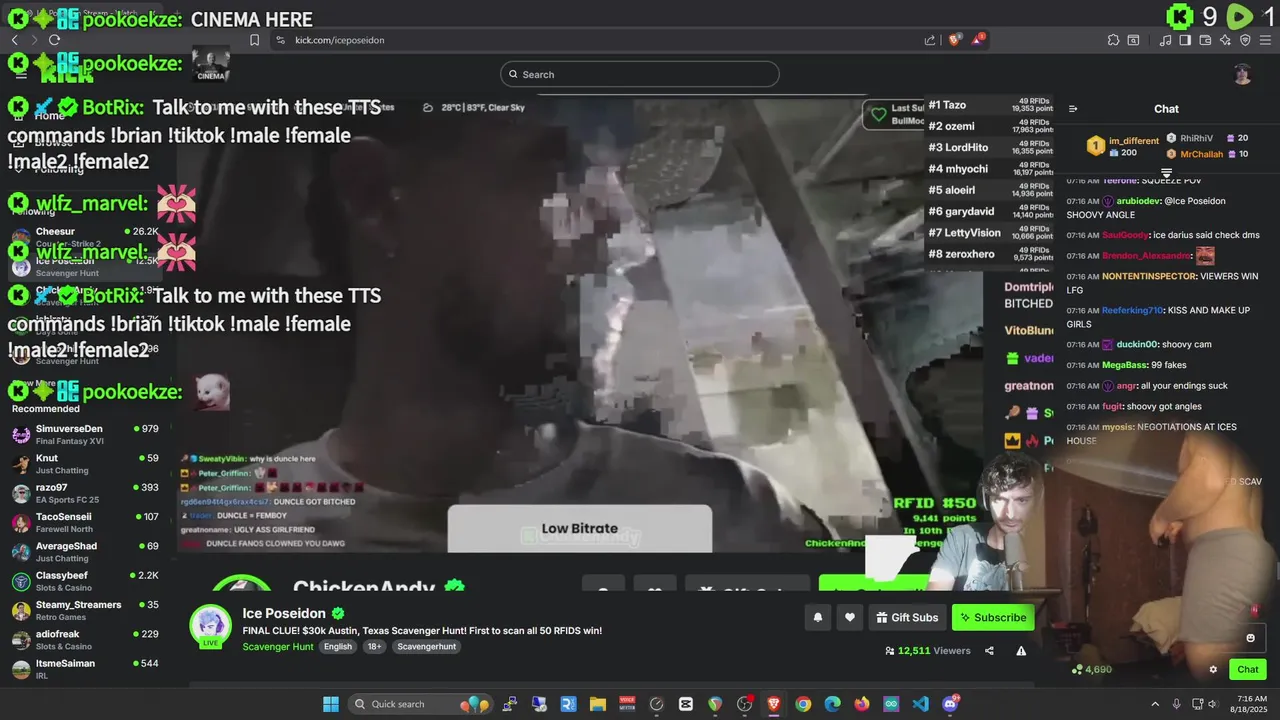Viewport: 1280px width, 720px height.
Task: Click the English language tag
Action: [338, 647]
